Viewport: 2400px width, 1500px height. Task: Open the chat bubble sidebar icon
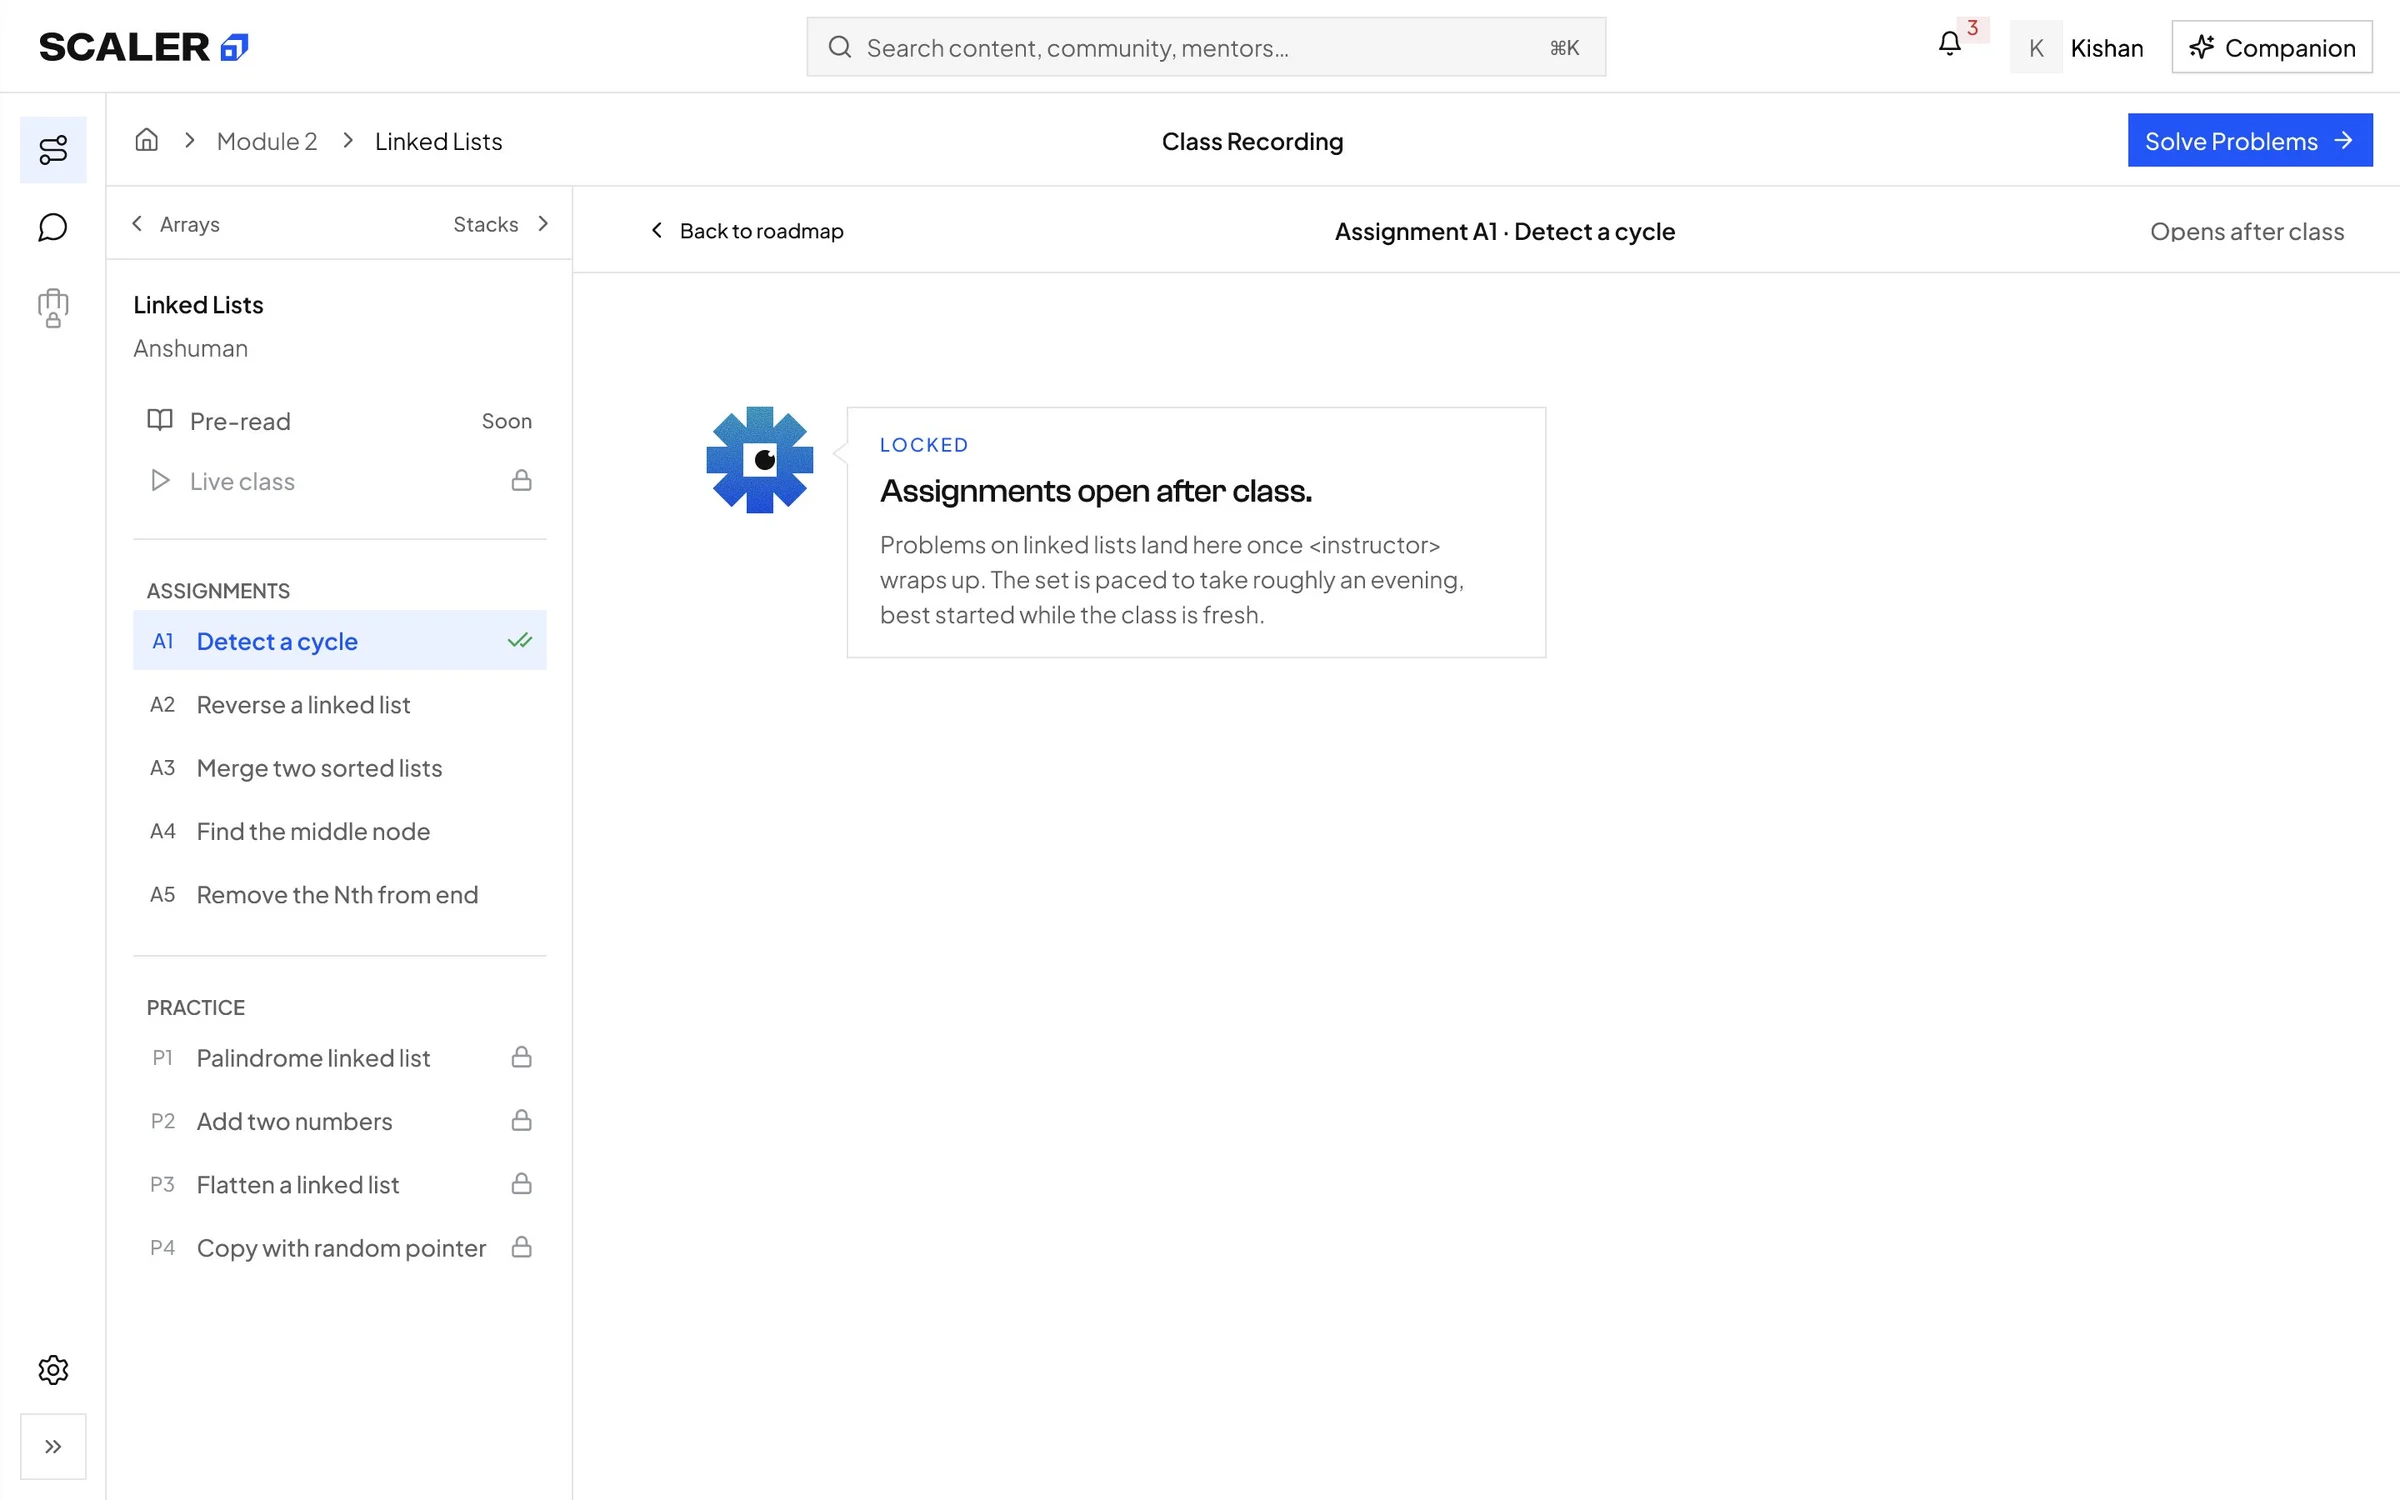pos(53,228)
